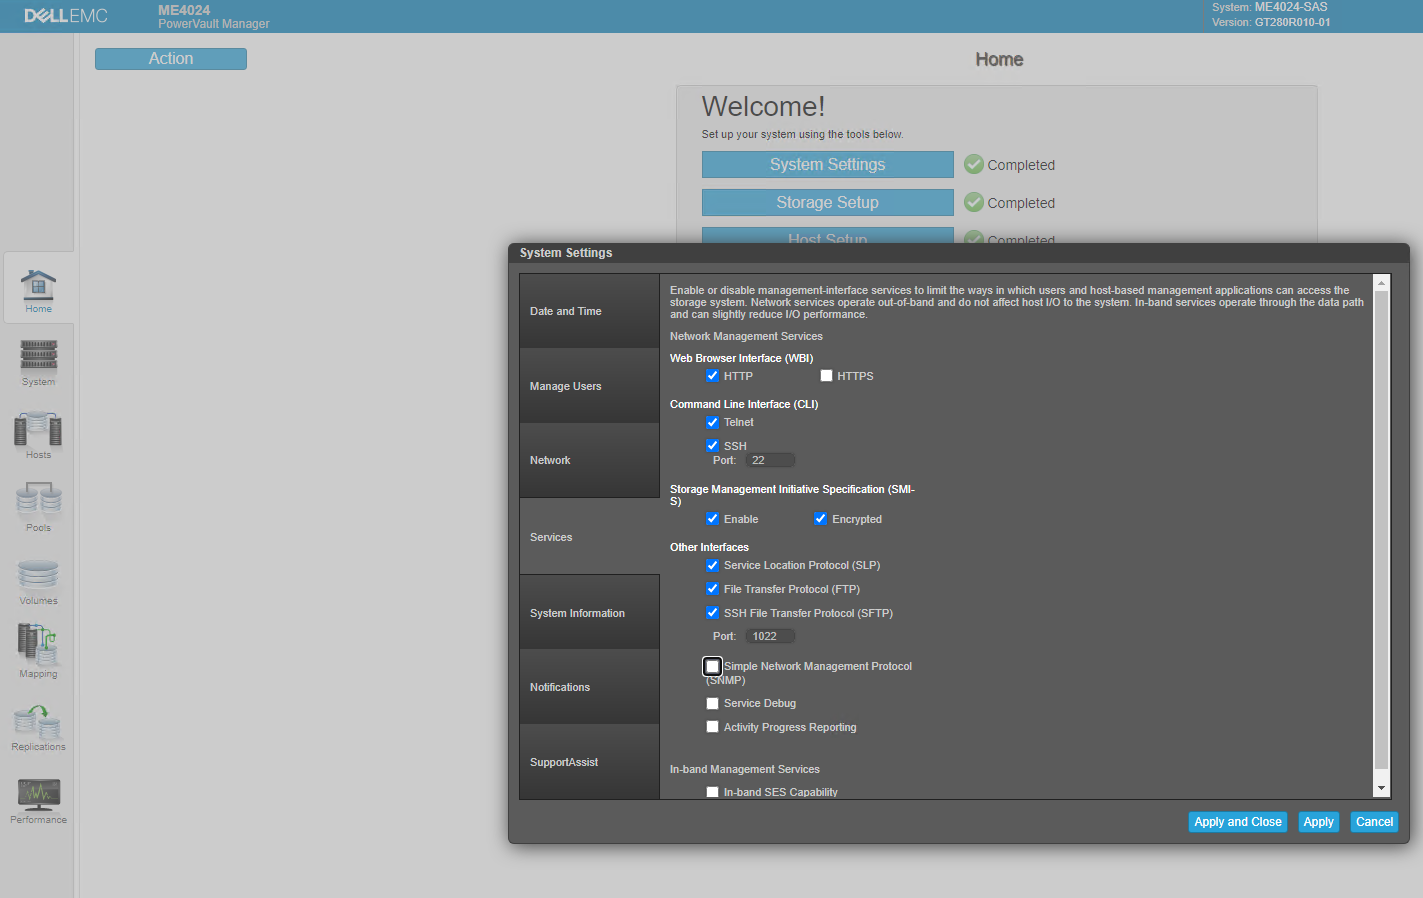
Task: Open the Pools sidebar icon
Action: coord(38,508)
